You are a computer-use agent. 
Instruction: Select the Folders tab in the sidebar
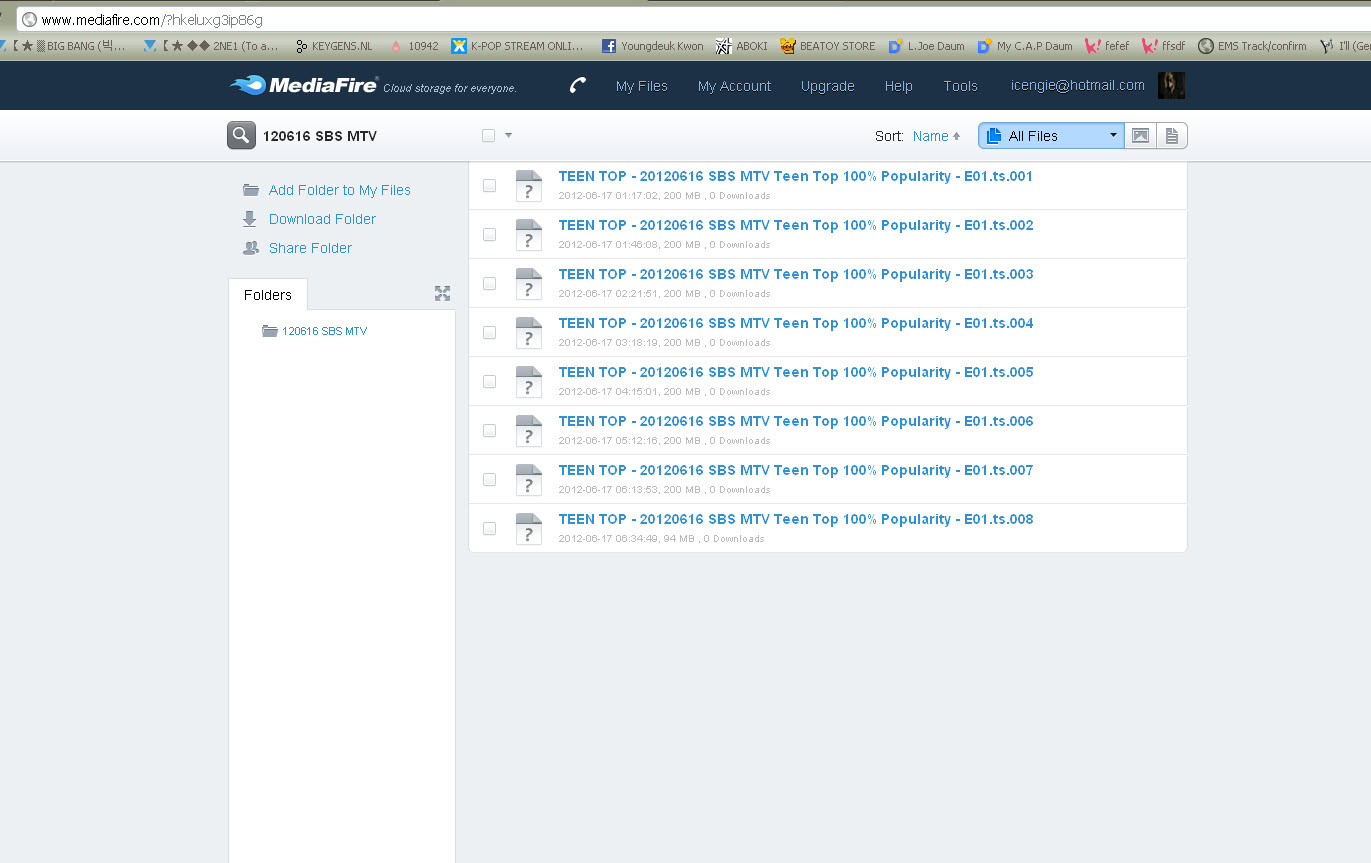pyautogui.click(x=268, y=295)
